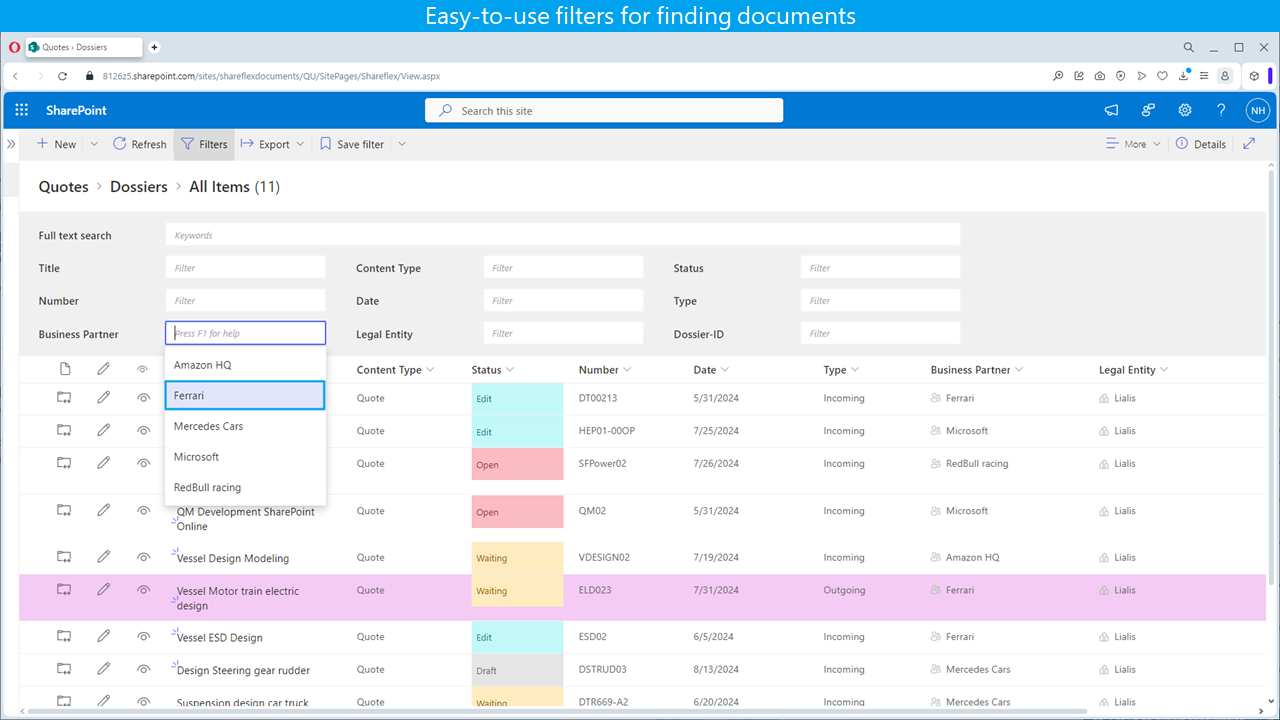Preview Design Steering gear rudder eye icon

pos(143,669)
